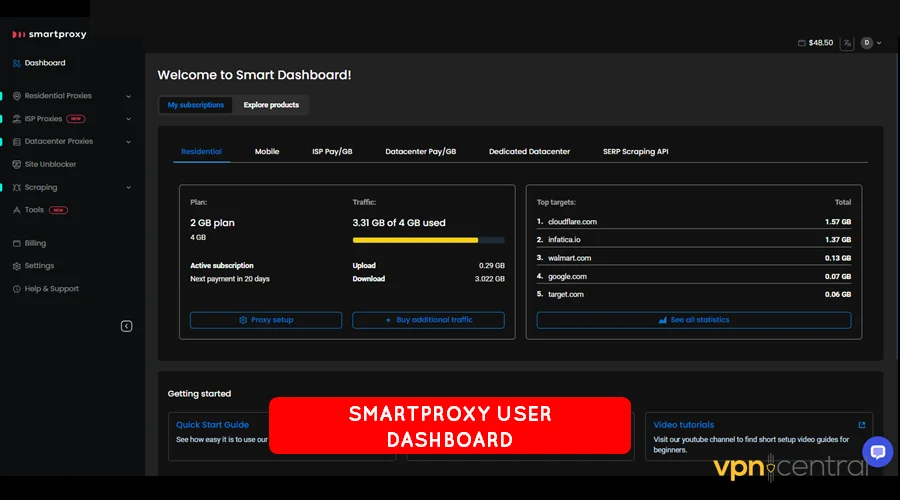The height and width of the screenshot is (500, 900).
Task: Switch to Explore products tab
Action: pos(271,105)
